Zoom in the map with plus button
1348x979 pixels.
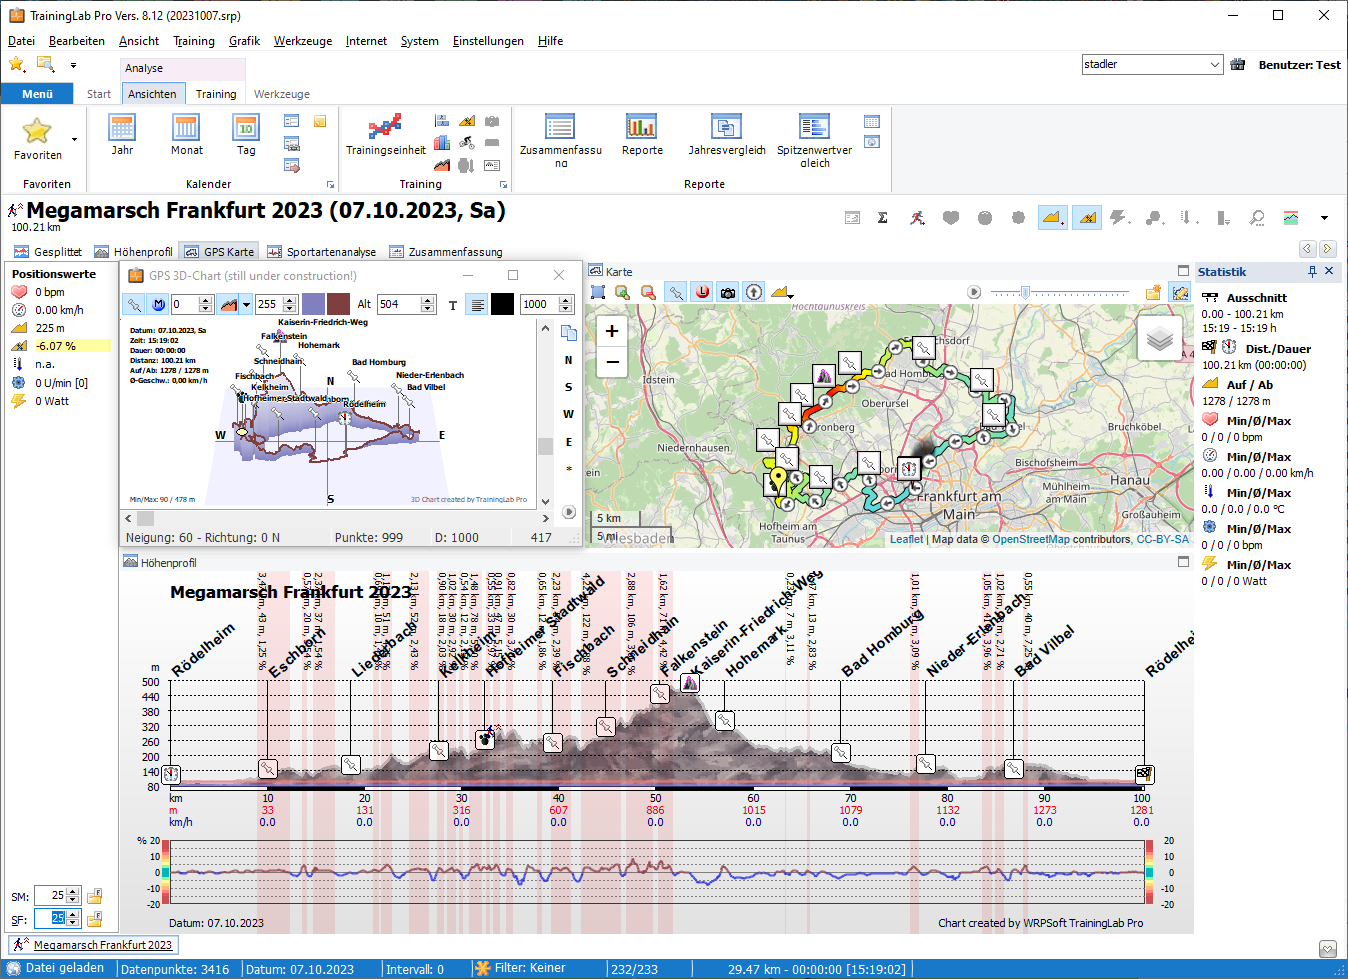[x=612, y=331]
